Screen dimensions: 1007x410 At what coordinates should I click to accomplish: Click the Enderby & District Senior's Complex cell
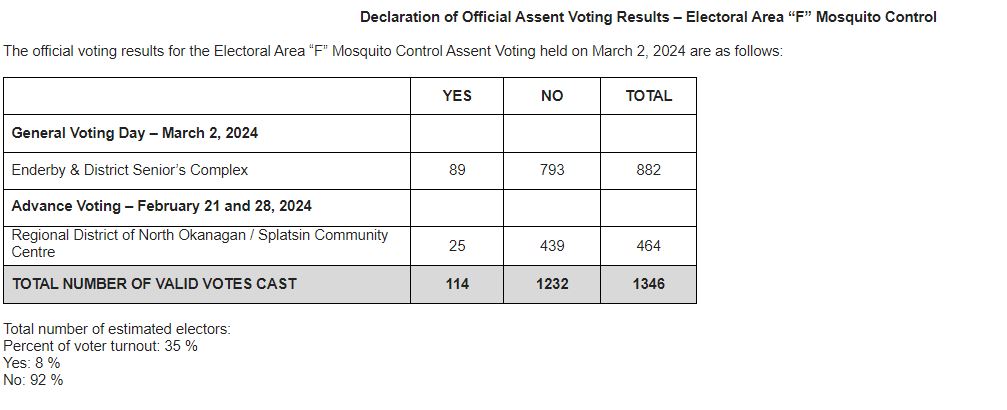point(130,170)
